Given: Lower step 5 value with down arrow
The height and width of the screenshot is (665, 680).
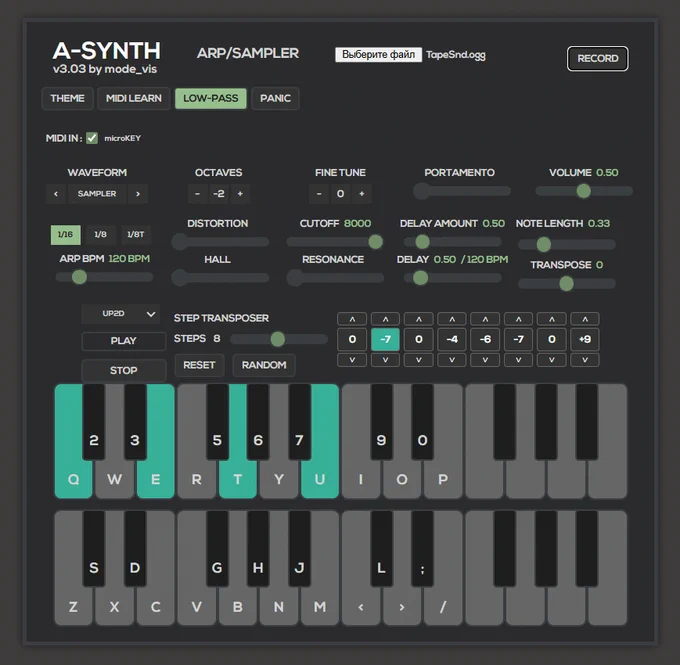Looking at the screenshot, I should (485, 360).
